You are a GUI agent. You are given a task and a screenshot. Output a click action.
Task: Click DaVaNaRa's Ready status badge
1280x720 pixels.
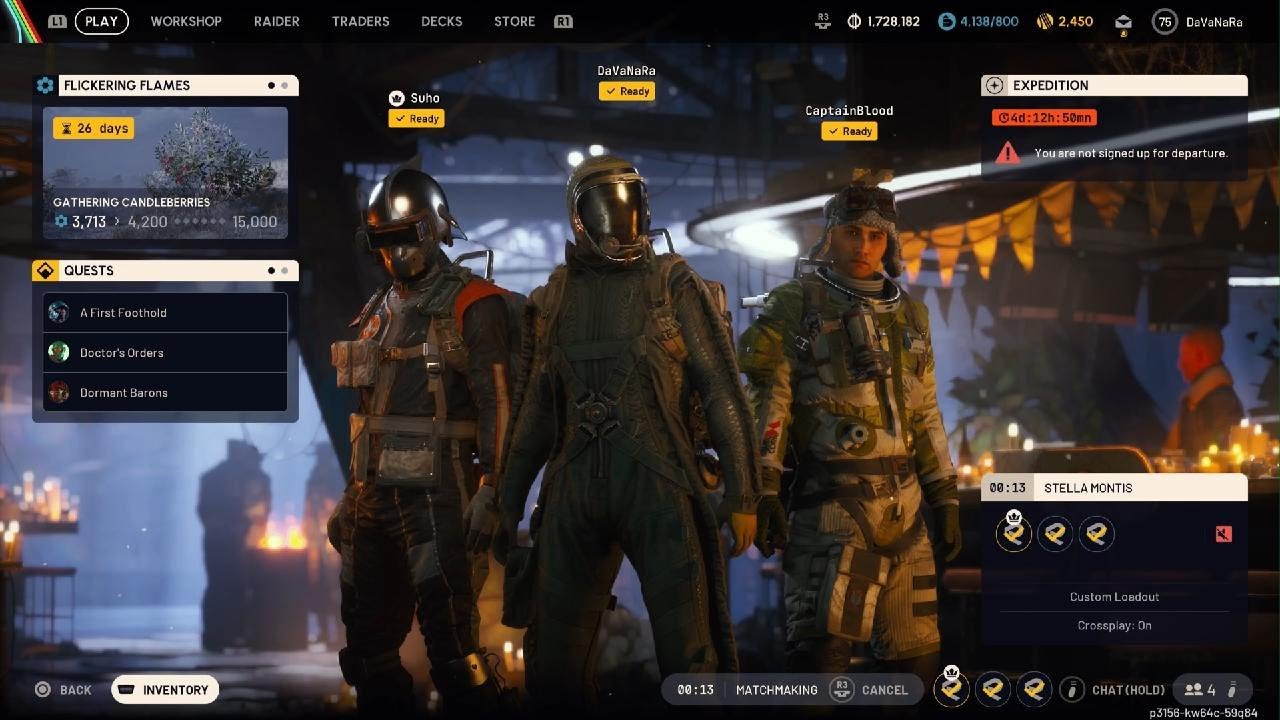627,91
